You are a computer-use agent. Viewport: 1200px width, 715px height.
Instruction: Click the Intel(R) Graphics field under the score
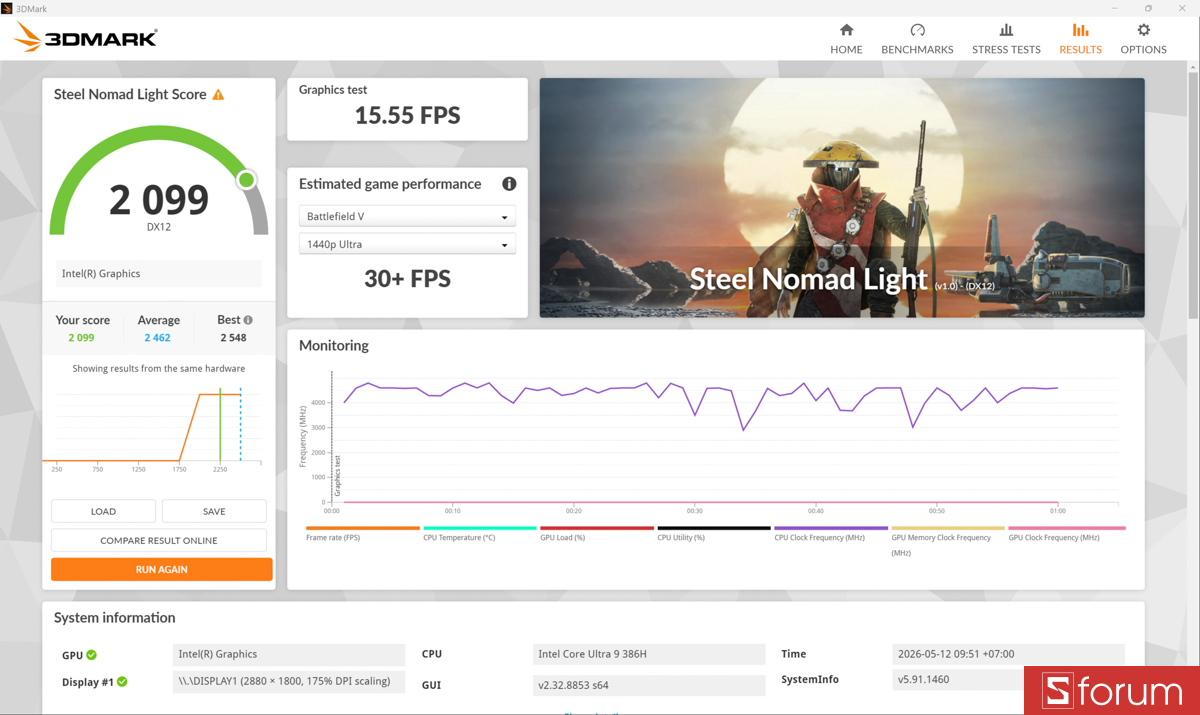pyautogui.click(x=158, y=274)
